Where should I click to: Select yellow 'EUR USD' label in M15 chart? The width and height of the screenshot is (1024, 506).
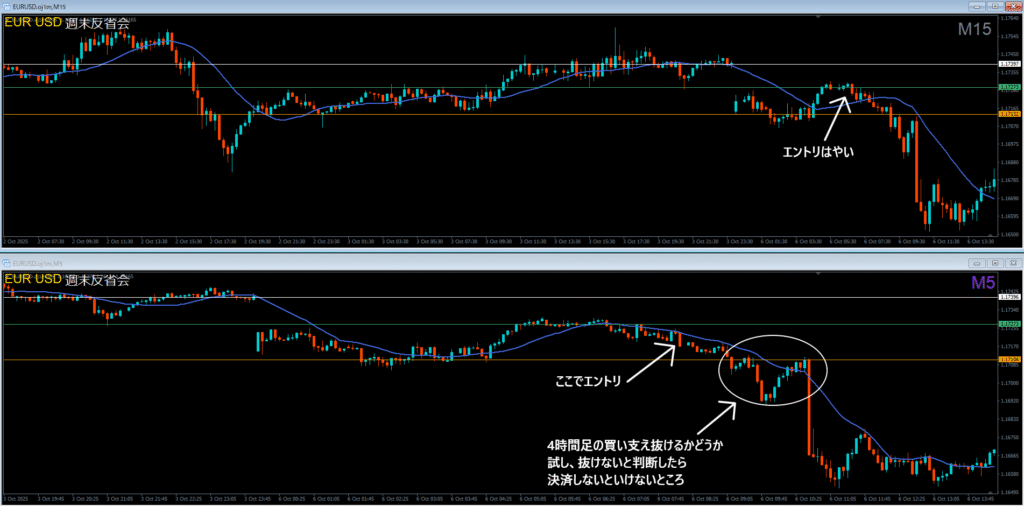(x=33, y=22)
